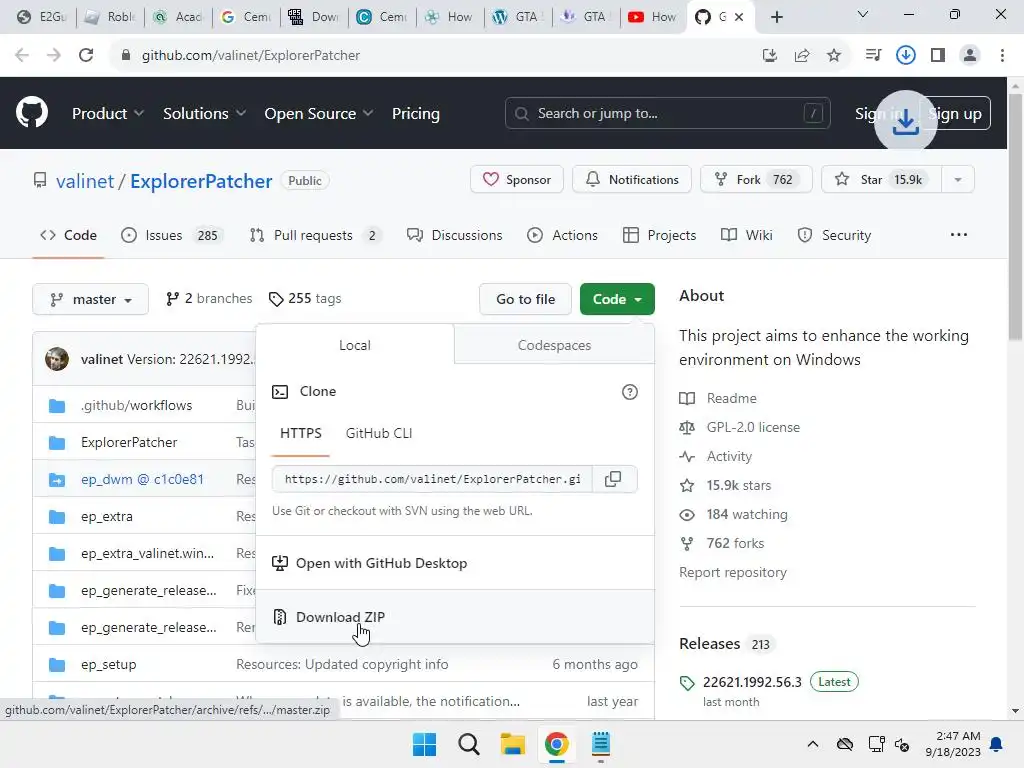Expand Solutions menu in header
The image size is (1024, 768).
click(x=204, y=114)
